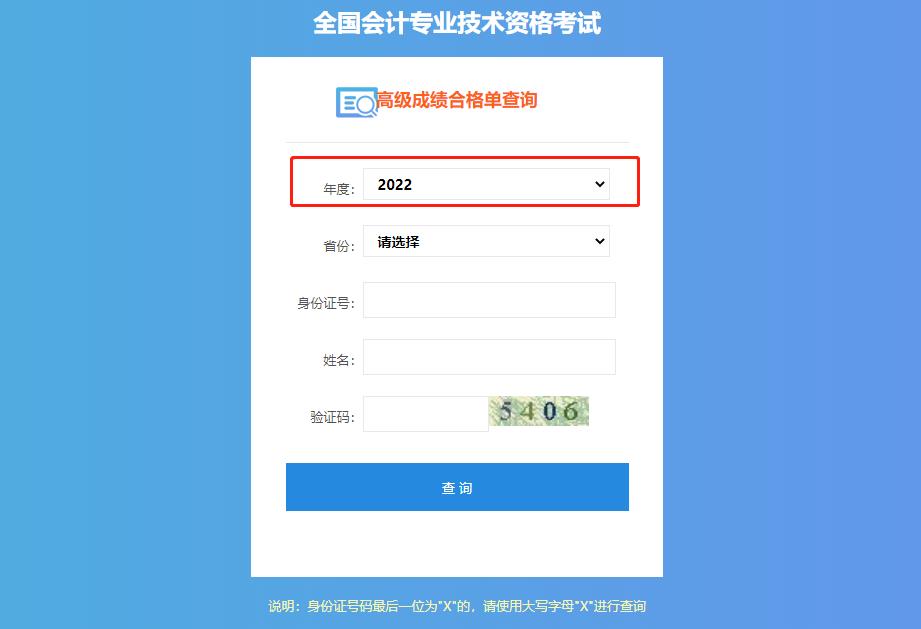Focus the 验证码 captcha input field

(x=425, y=414)
